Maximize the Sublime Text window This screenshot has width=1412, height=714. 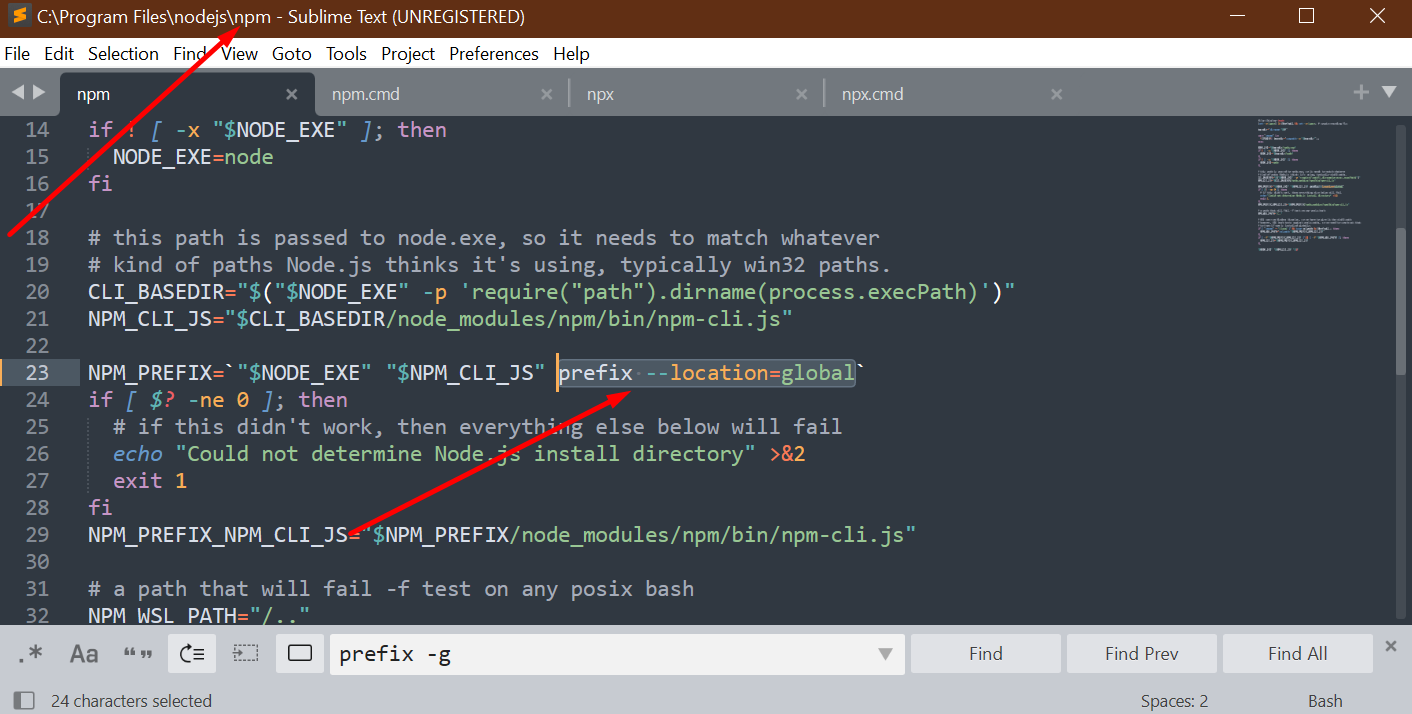point(1307,16)
